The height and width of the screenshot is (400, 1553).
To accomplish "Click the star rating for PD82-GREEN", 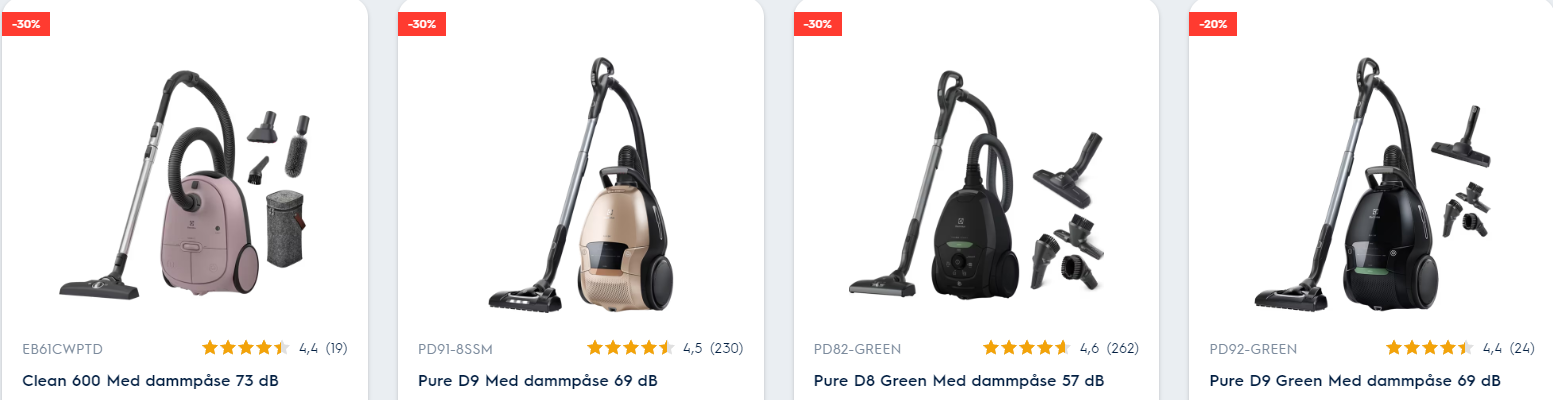I will tap(1027, 348).
